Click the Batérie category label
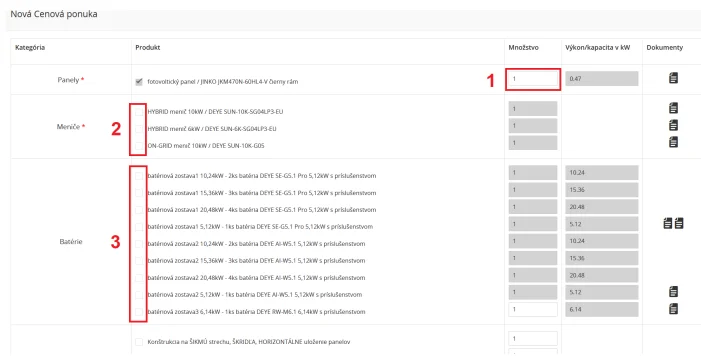 point(71,242)
